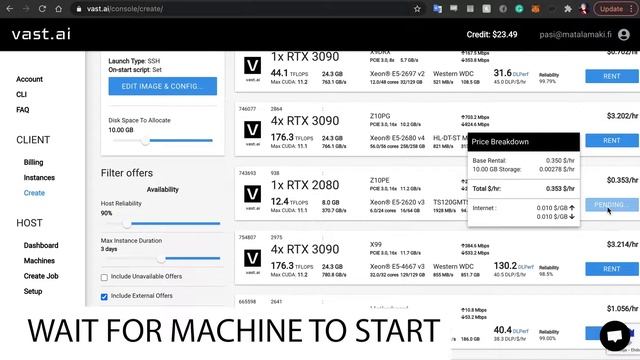Open the host Setup link
This screenshot has height=360, width=640.
click(33, 291)
